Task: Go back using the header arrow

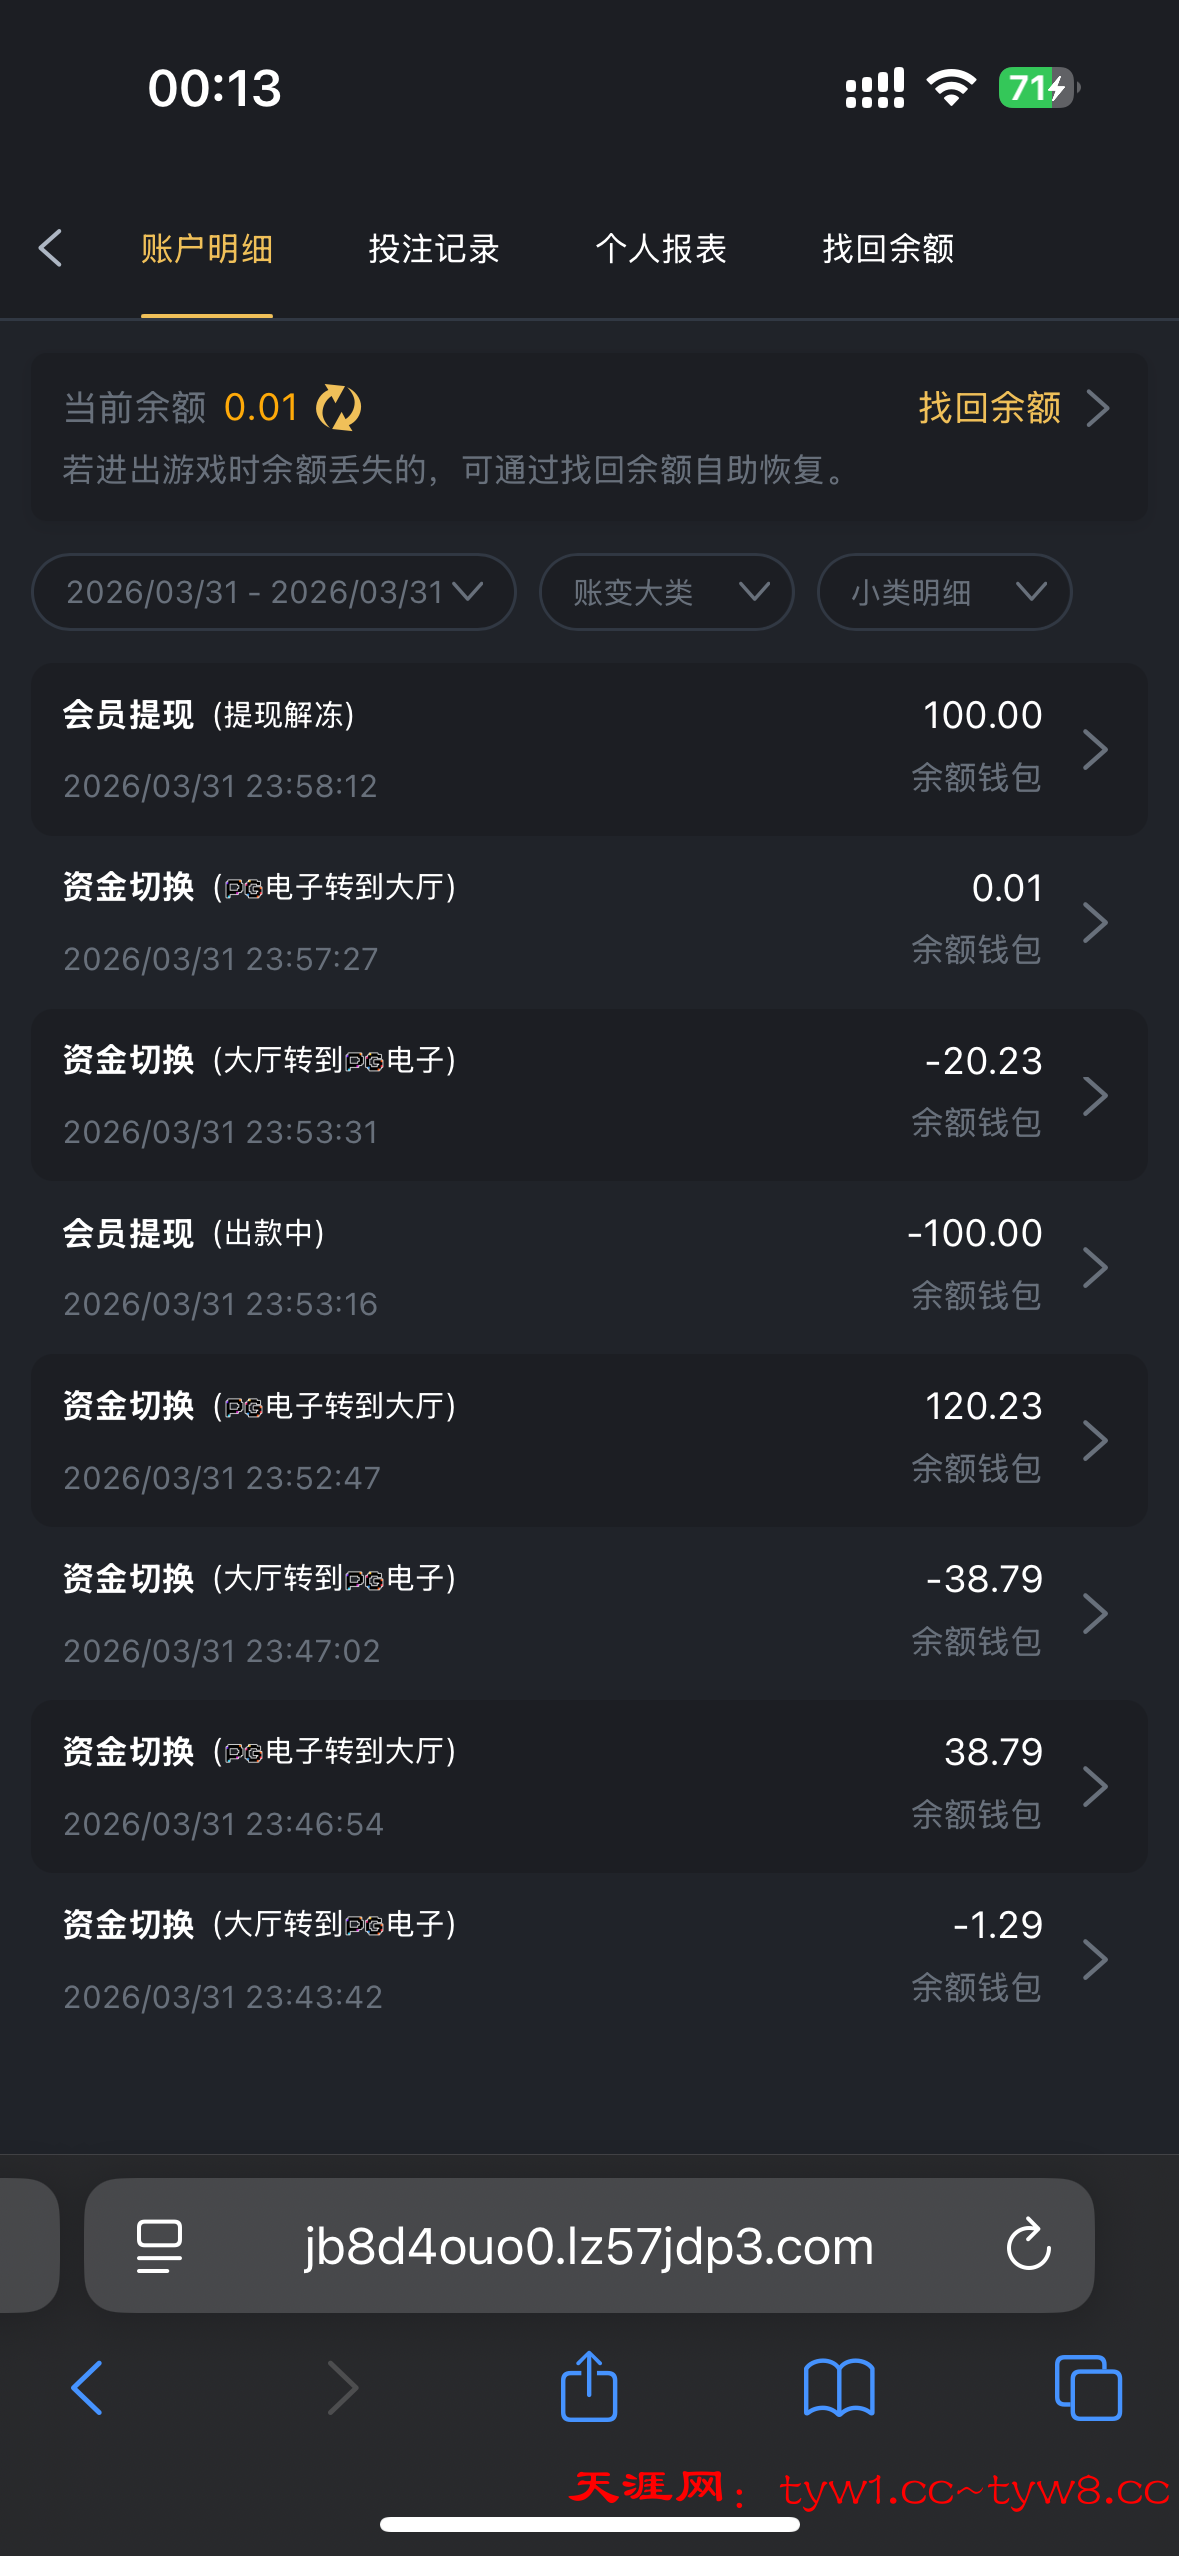Action: tap(50, 248)
